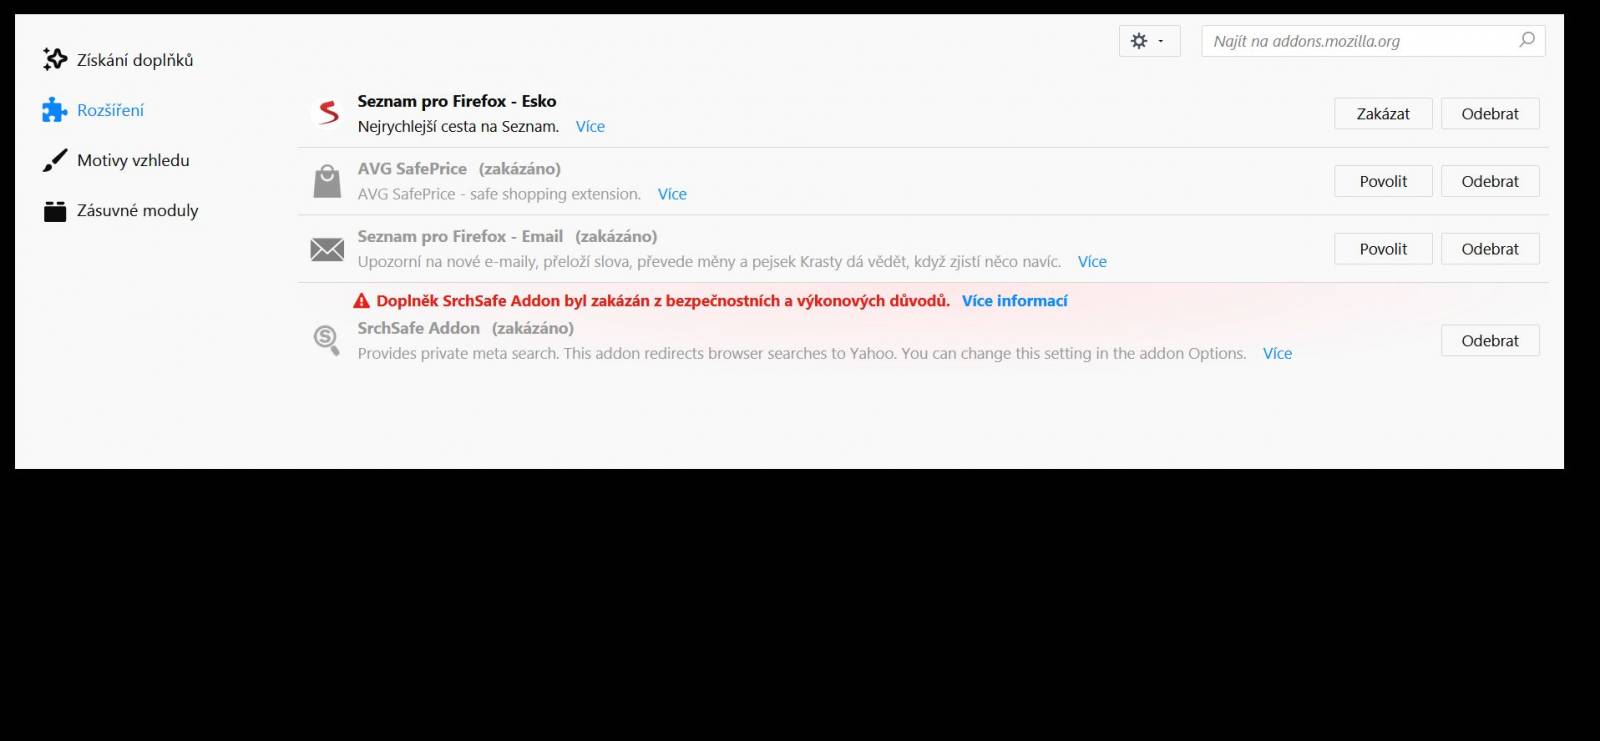Screen dimensions: 1600x741
Task: Click the Nejrychlejší cesta na Seznam description
Action: point(458,127)
